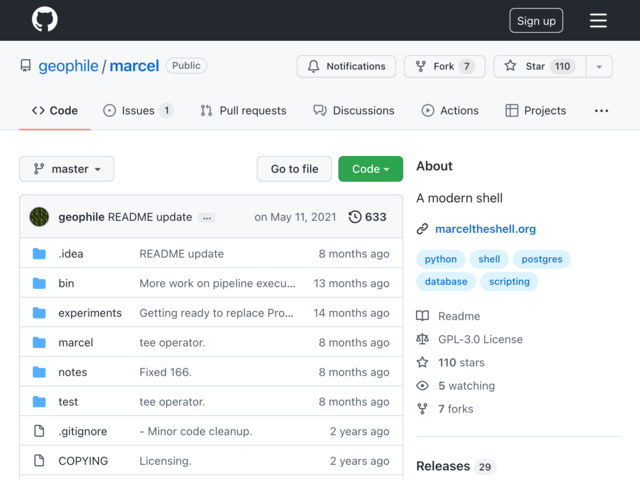Click the license scale icon
Screen dimensions: 640x480
(x=422, y=339)
